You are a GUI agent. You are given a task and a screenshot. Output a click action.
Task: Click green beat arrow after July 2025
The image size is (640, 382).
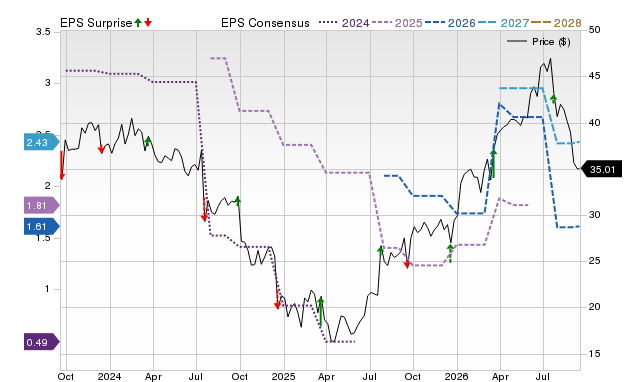[380, 251]
